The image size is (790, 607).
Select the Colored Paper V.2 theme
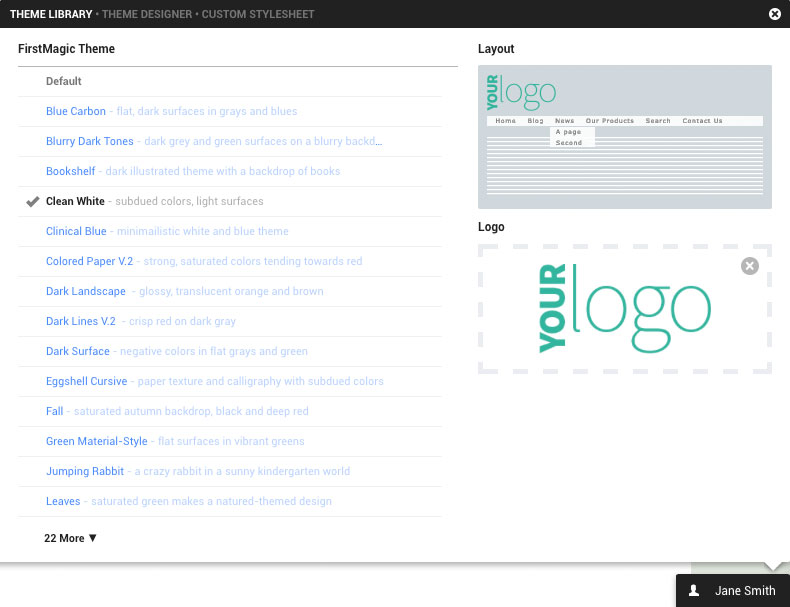tap(89, 262)
